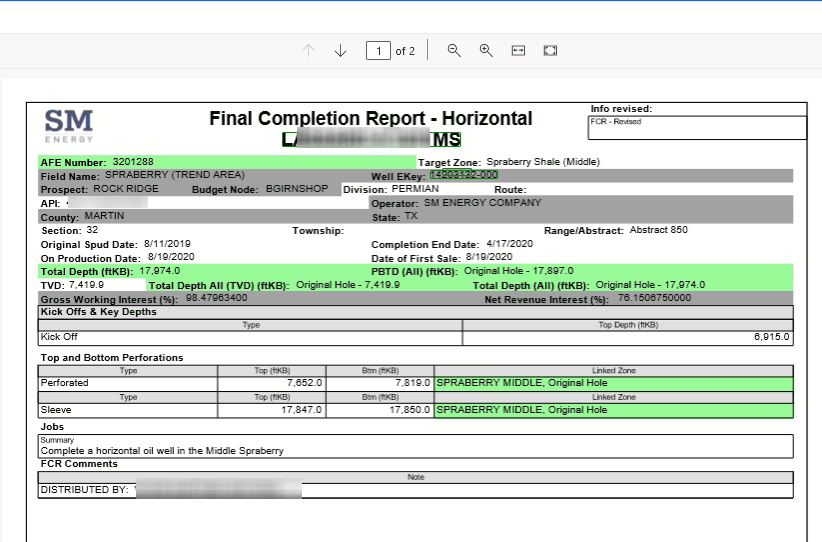Select the Final Completion Report - Horizontal title
The image size is (822, 542).
tap(371, 118)
